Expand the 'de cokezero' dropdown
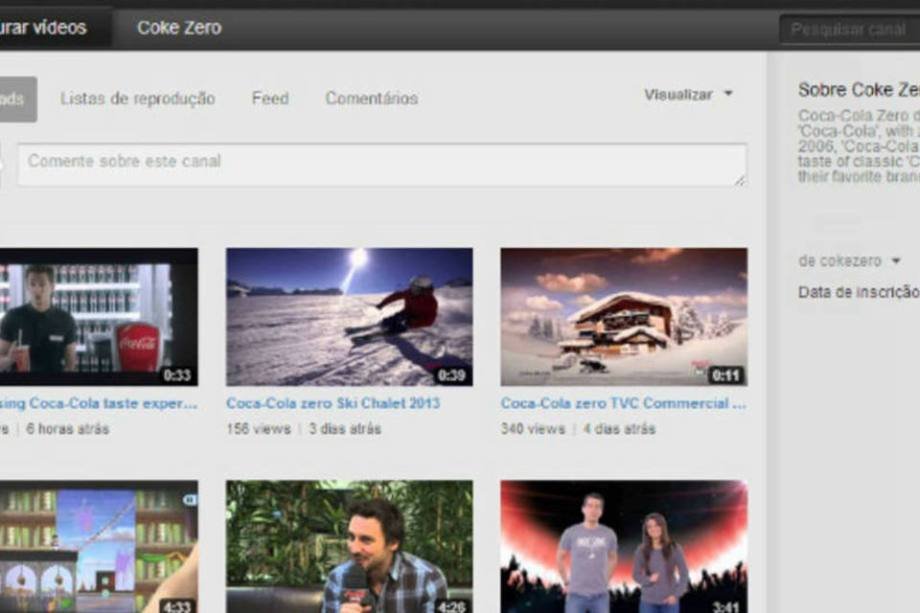This screenshot has width=920, height=613. tap(849, 261)
